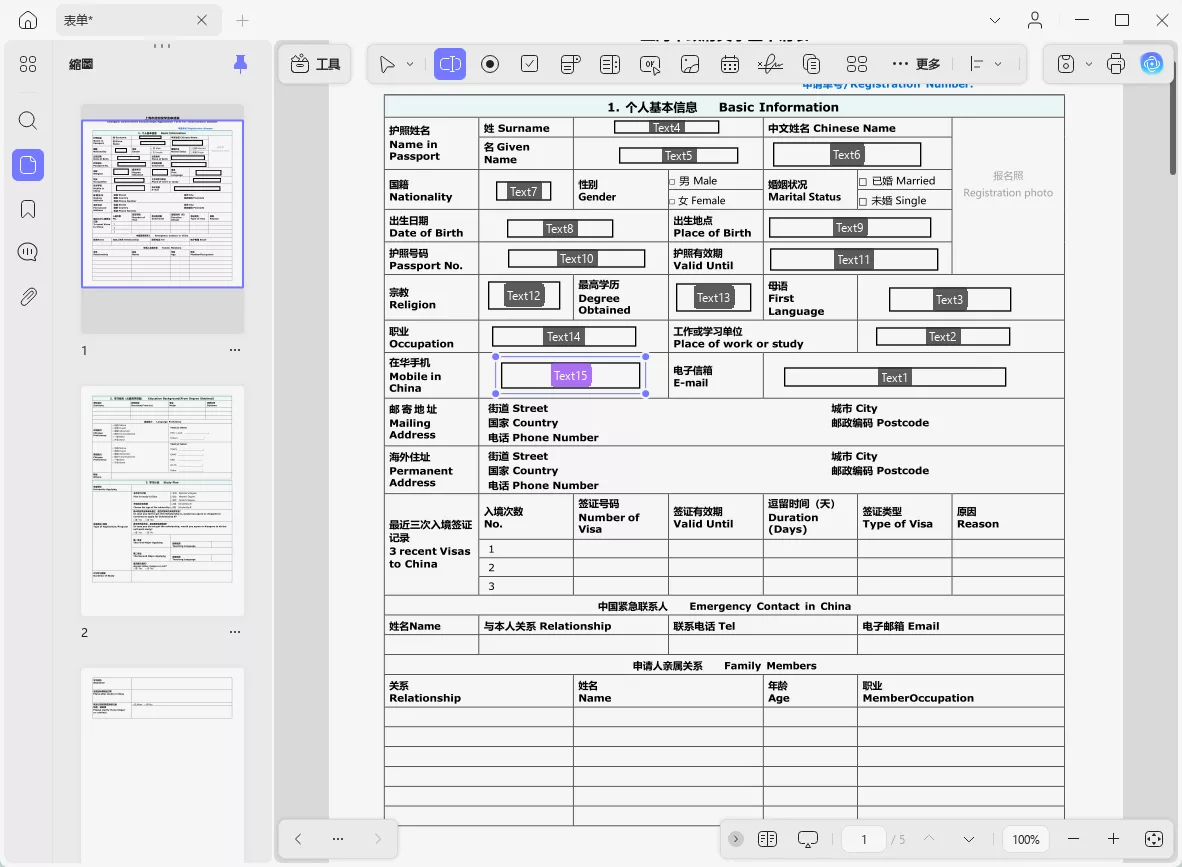
Task: Open the search panel in sidebar
Action: [x=28, y=121]
